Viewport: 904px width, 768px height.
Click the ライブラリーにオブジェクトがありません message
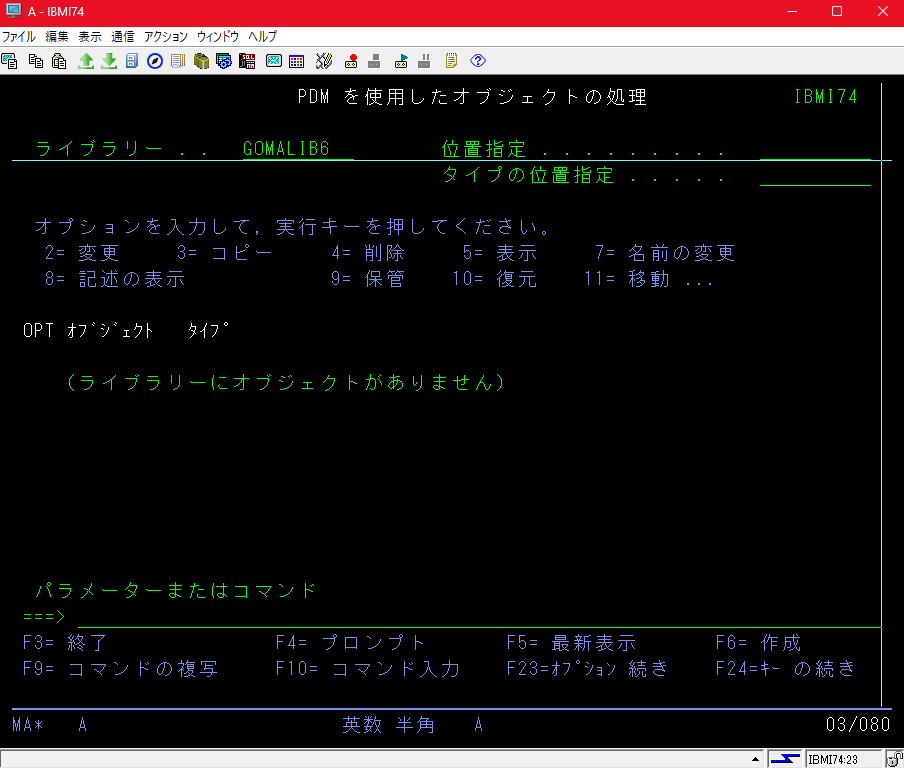point(285,382)
